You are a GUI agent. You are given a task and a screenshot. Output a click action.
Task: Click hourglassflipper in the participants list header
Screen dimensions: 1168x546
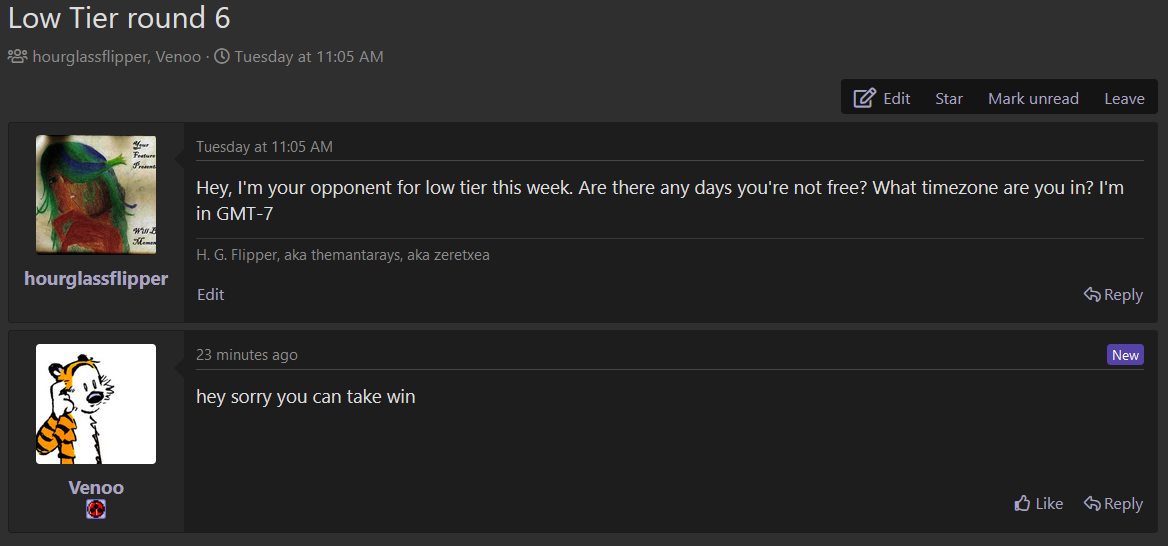(90, 56)
